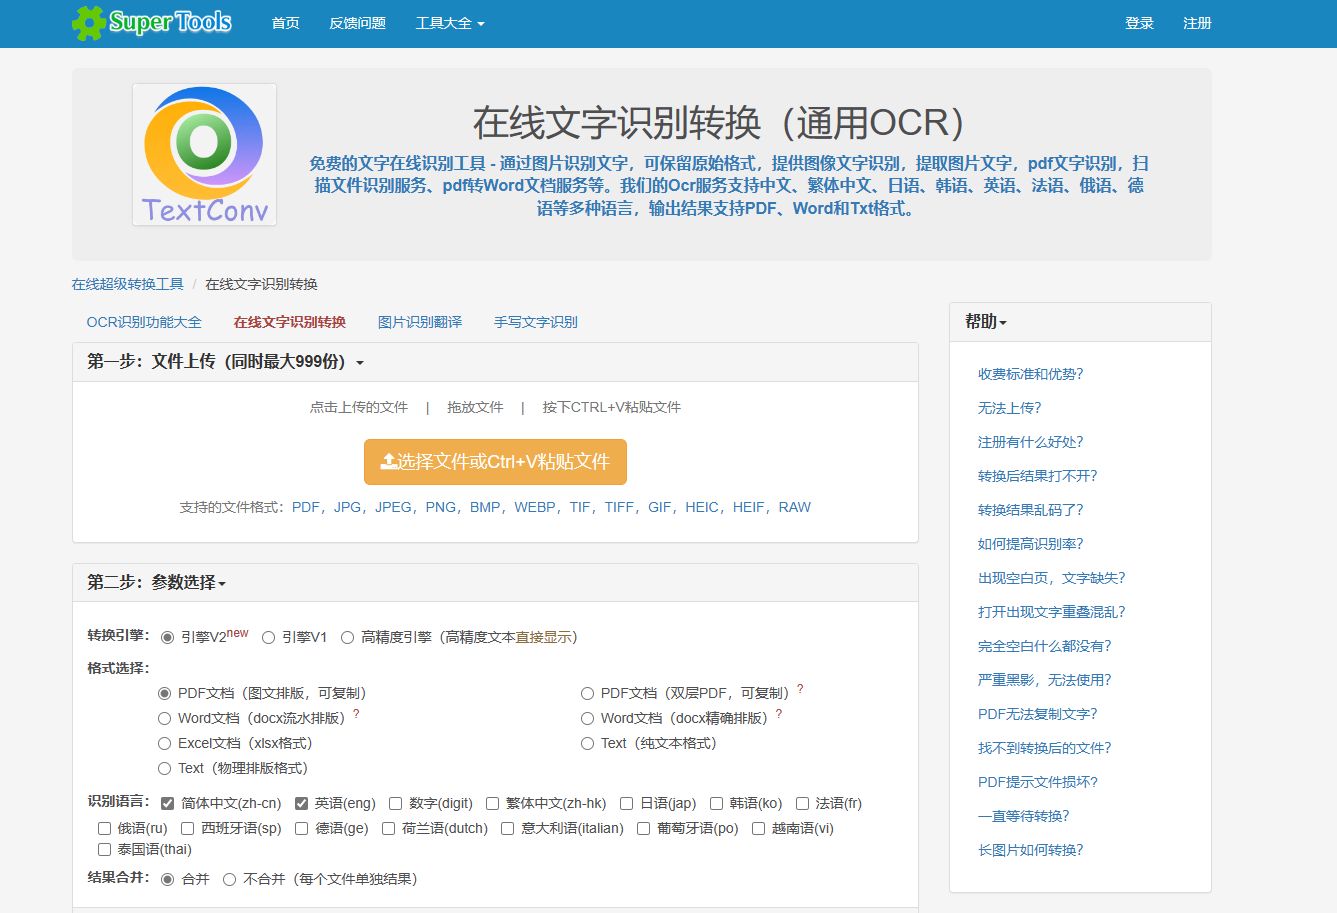Switch to 图片识别翻译 tab
The image size is (1337, 913).
420,322
